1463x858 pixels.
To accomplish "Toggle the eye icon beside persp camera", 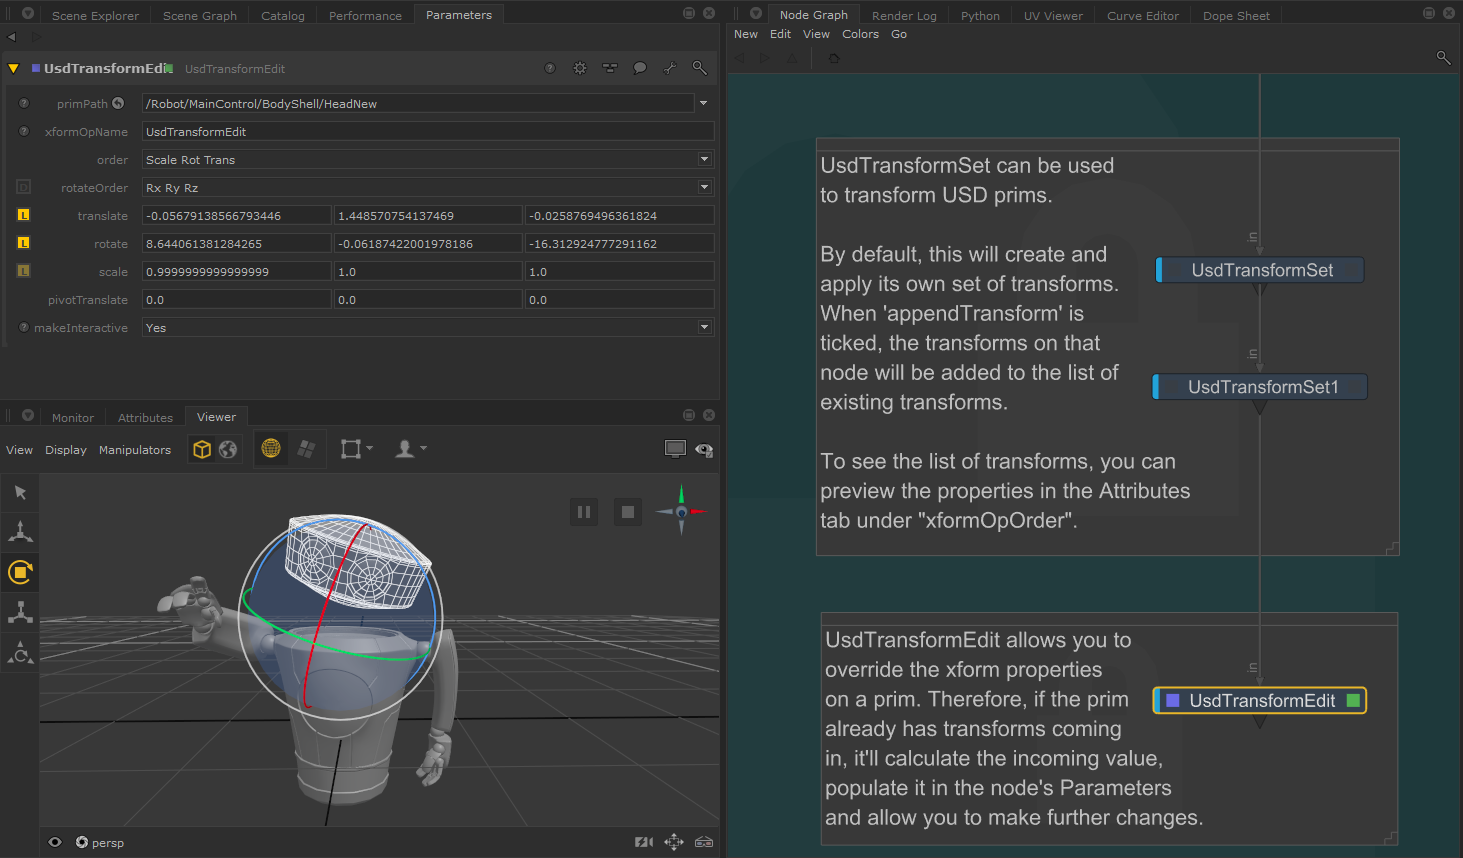I will 55,842.
